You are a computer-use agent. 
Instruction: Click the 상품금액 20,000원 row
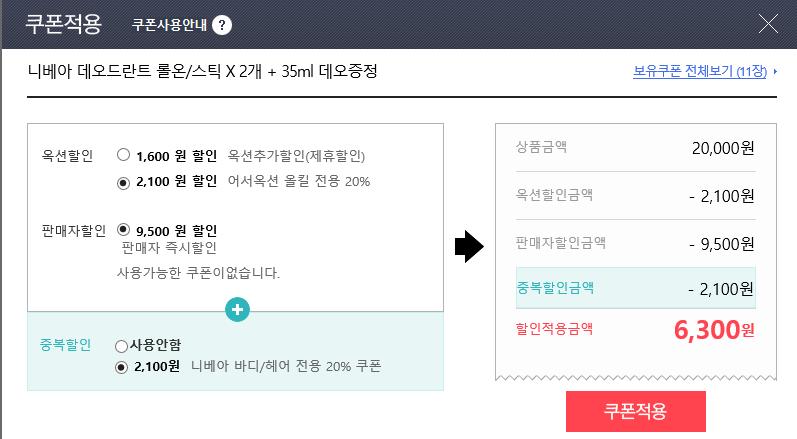[x=635, y=148]
